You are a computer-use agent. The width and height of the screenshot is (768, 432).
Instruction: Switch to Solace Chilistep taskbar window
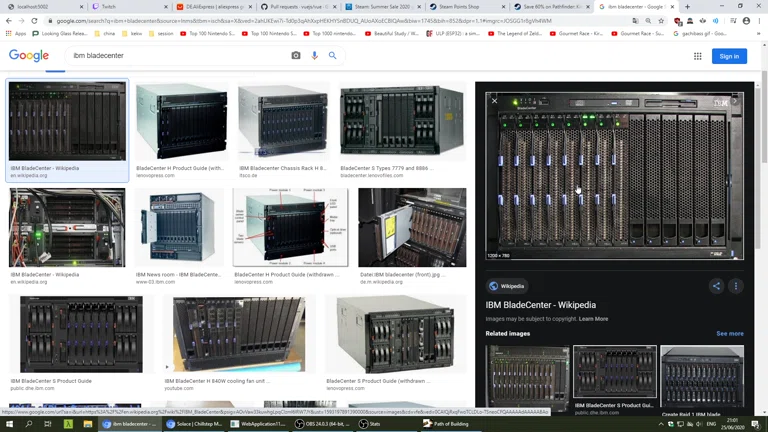point(194,424)
